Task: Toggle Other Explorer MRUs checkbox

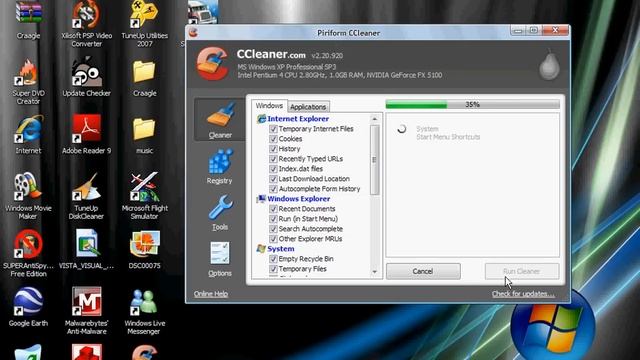Action: 273,239
